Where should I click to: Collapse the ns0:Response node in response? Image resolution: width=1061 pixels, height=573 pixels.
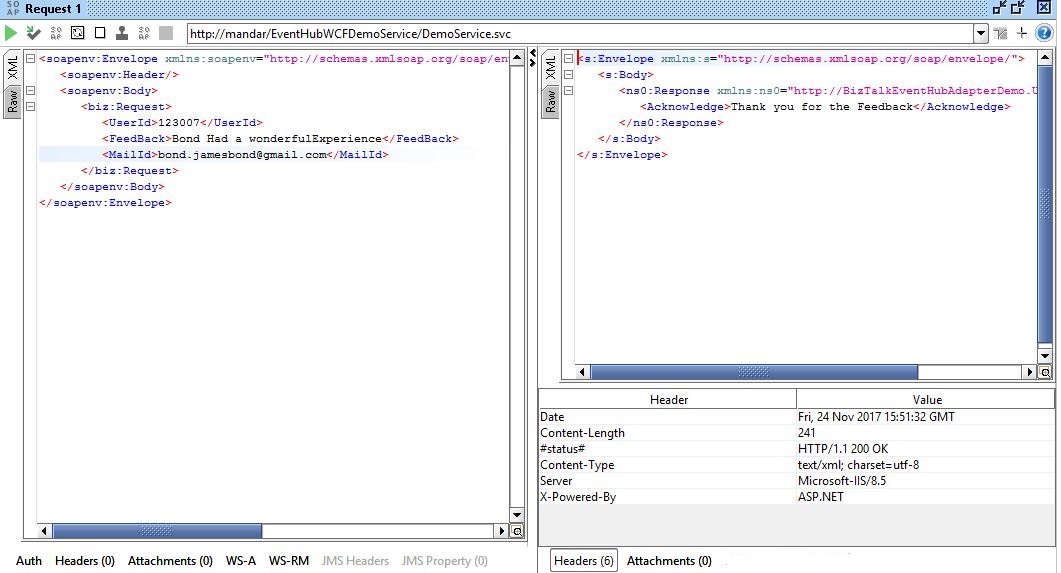click(568, 91)
